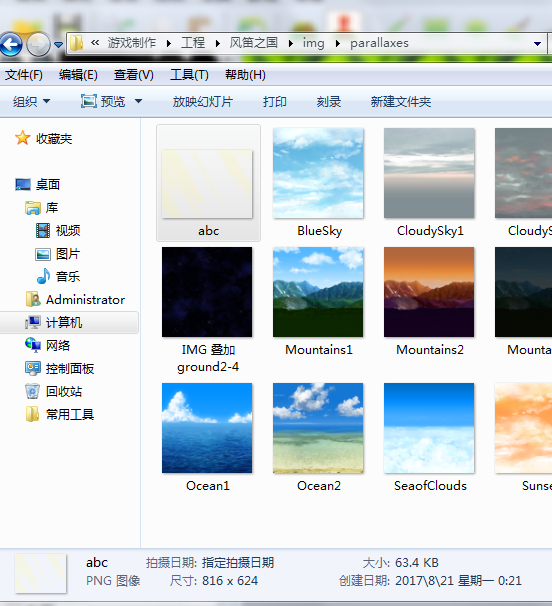Select the Mountains1 image thumbnail
This screenshot has width=552, height=606.
point(318,292)
